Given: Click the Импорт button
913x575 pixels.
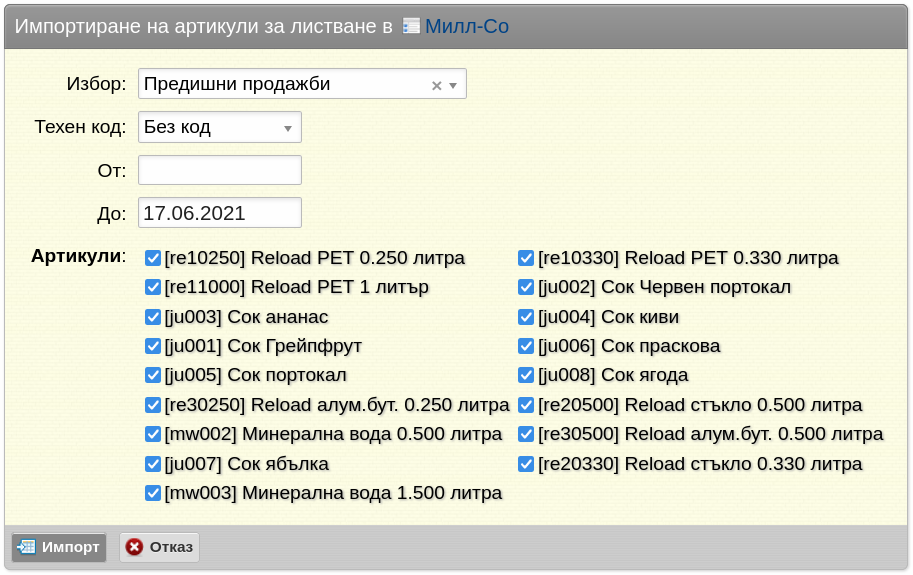Looking at the screenshot, I should [x=59, y=547].
